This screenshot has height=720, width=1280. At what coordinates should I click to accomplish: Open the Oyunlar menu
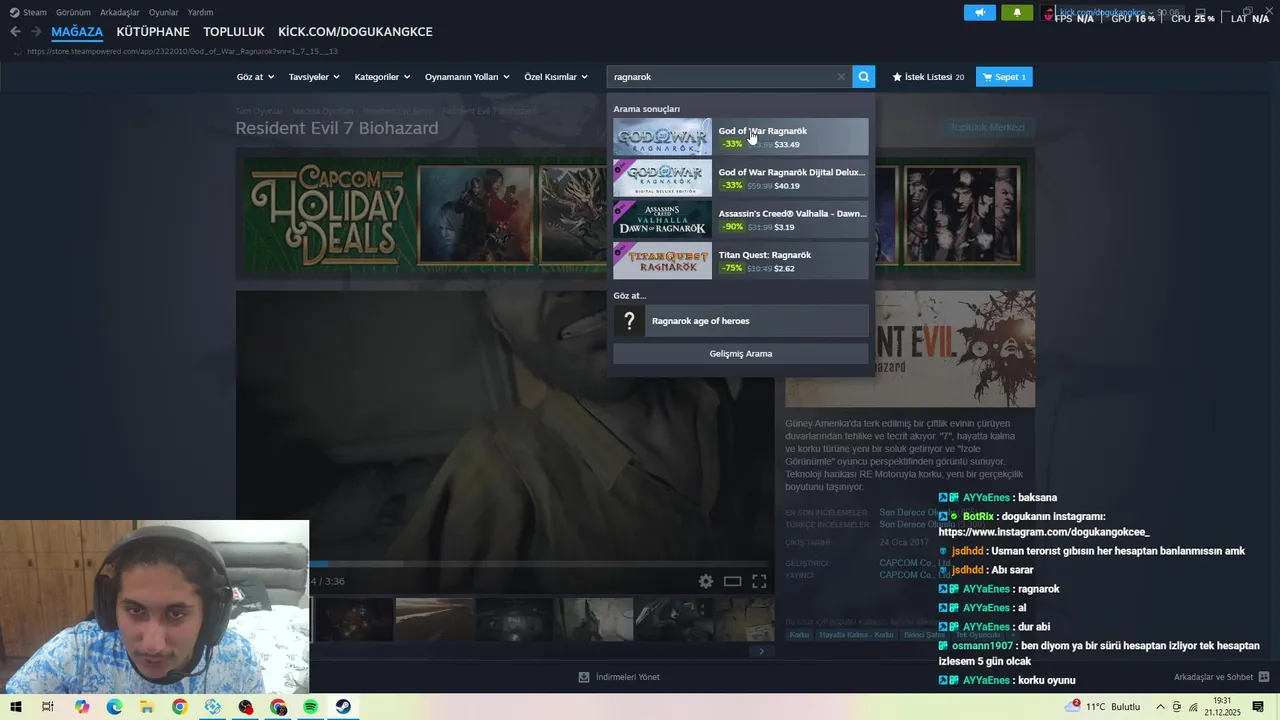tap(163, 12)
